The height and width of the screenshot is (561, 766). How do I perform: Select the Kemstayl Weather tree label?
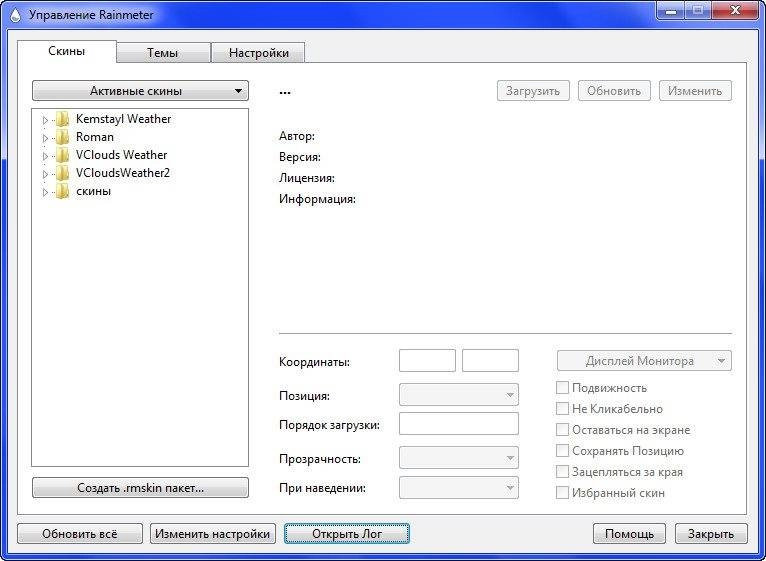(x=123, y=119)
